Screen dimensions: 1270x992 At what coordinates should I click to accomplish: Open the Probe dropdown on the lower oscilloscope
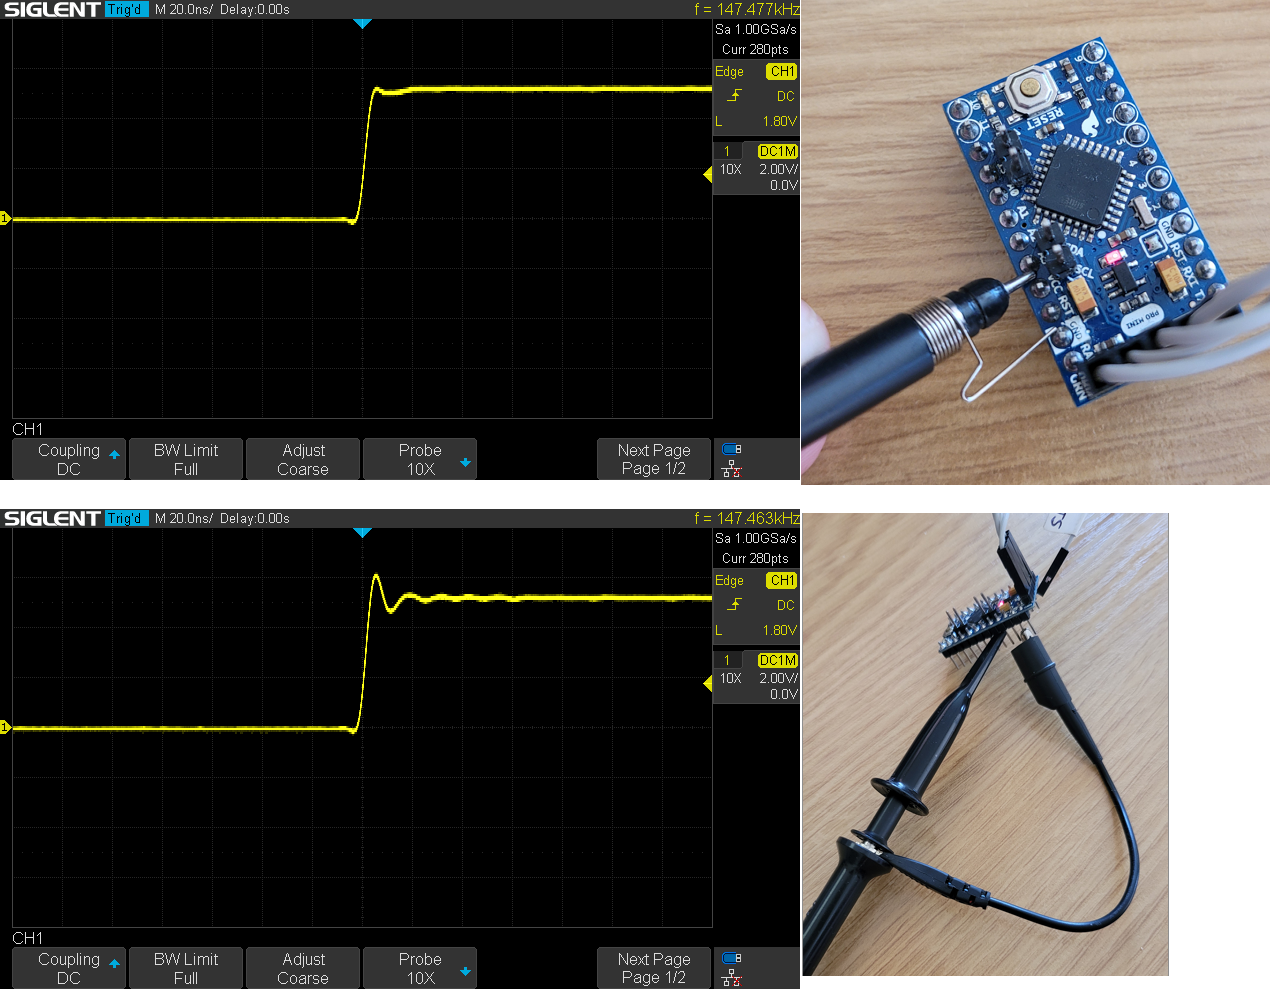click(419, 967)
